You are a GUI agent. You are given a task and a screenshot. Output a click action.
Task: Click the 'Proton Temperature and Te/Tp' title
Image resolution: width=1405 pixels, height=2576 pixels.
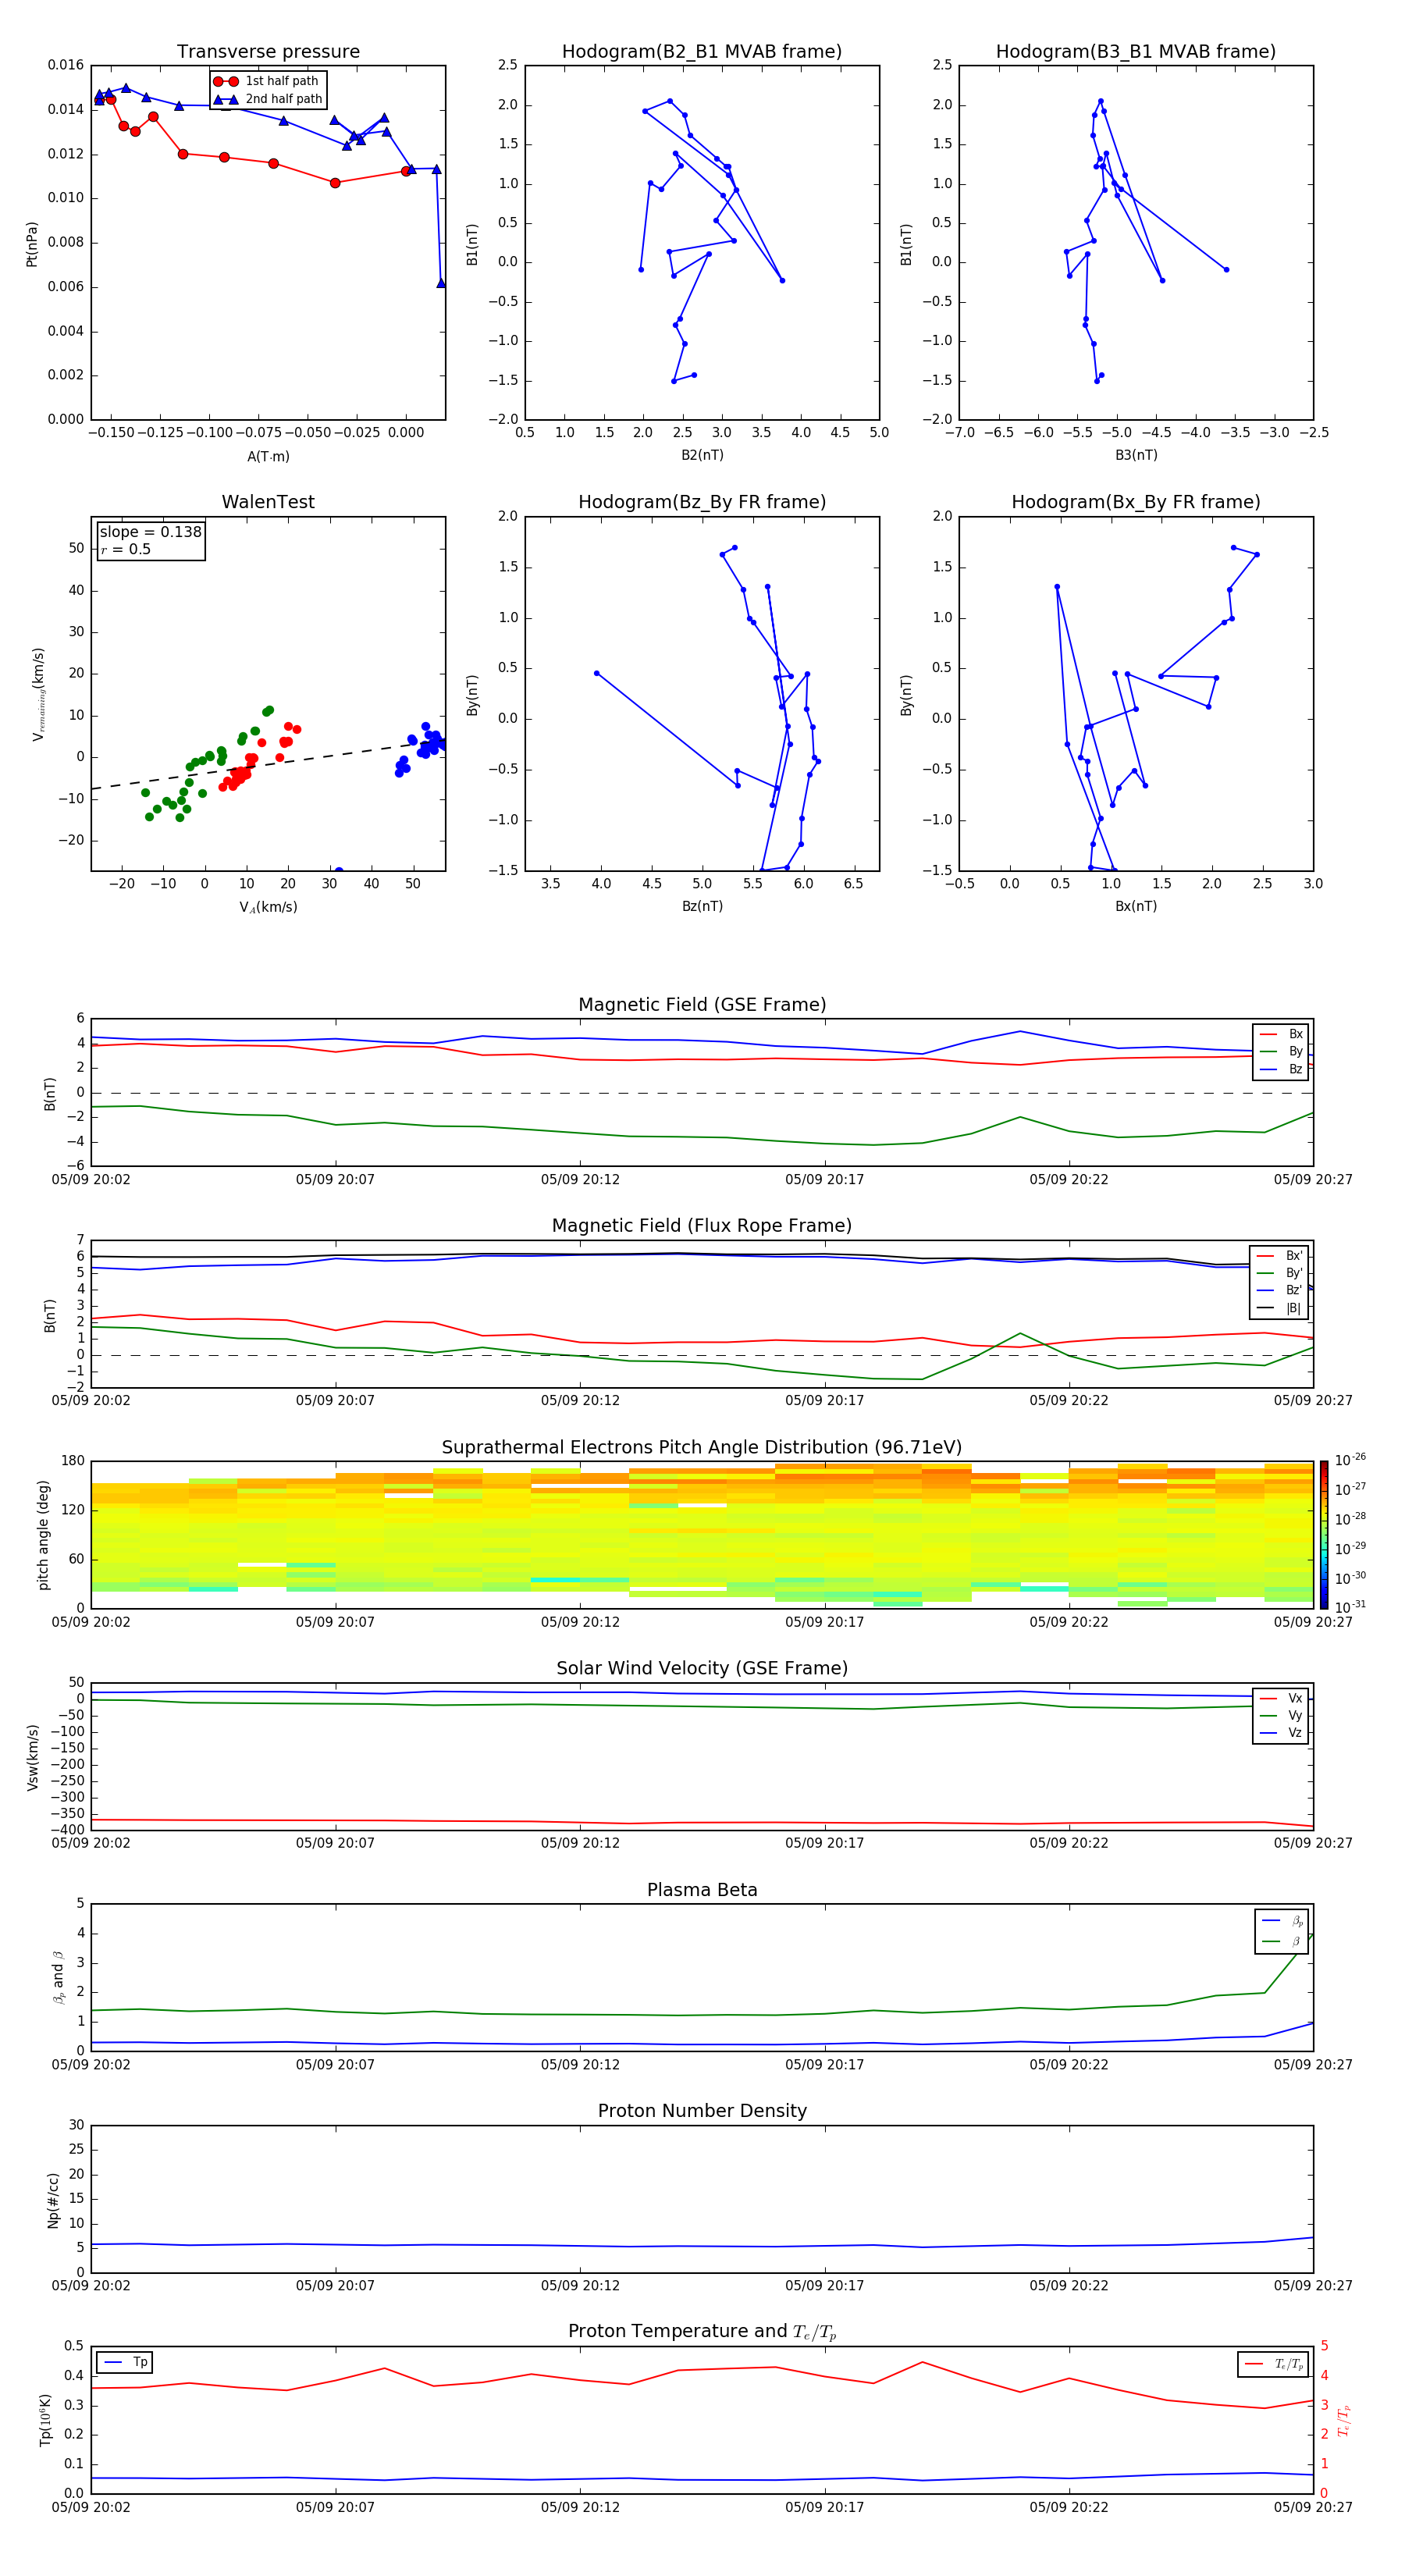tap(702, 2332)
